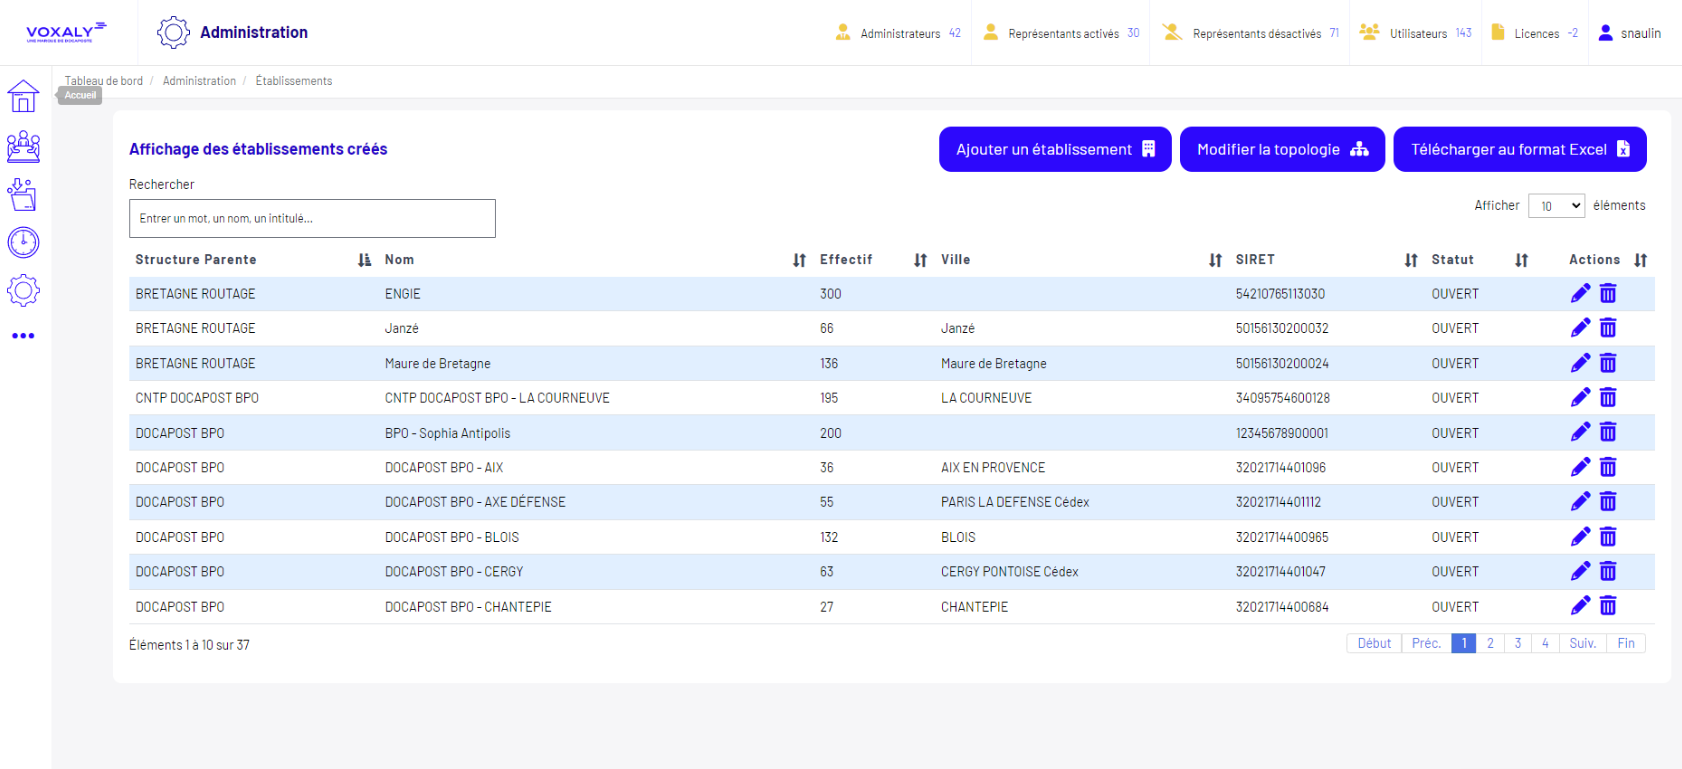Screen dimensions: 1682x769
Task: Edit CNTP DOCAPOST BPO - LA COURNEUVE row
Action: click(1580, 397)
